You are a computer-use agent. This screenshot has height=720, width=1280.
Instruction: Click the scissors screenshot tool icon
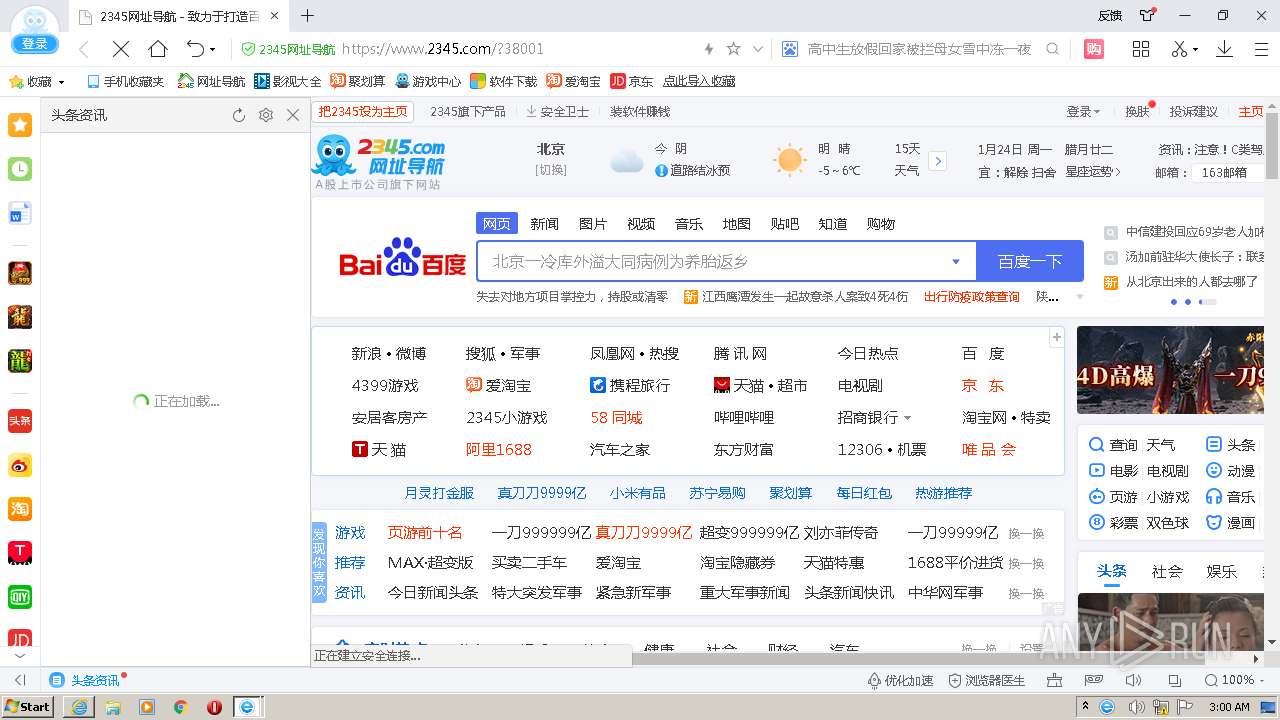1179,49
